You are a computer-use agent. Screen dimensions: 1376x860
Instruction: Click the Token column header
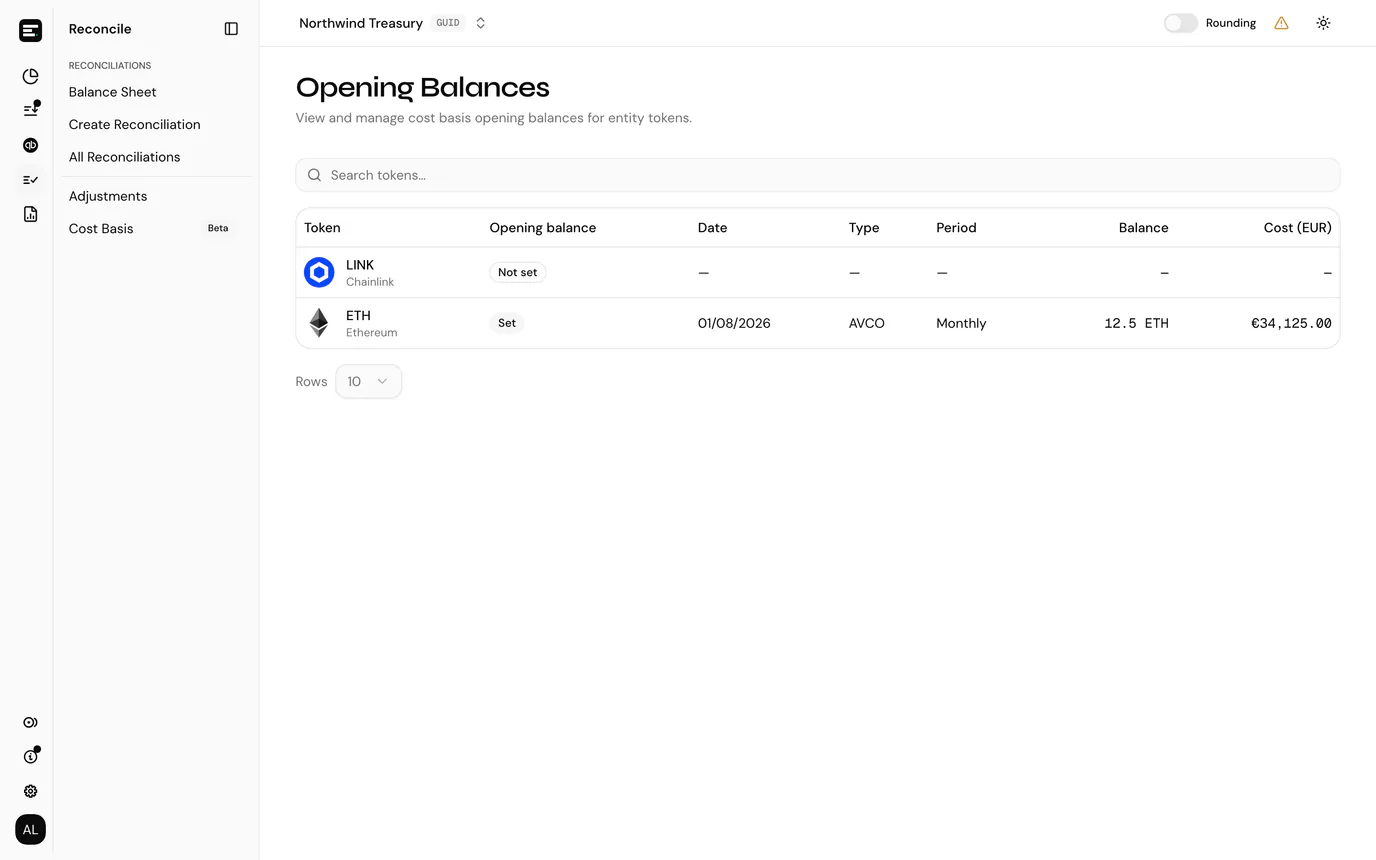tap(322, 228)
